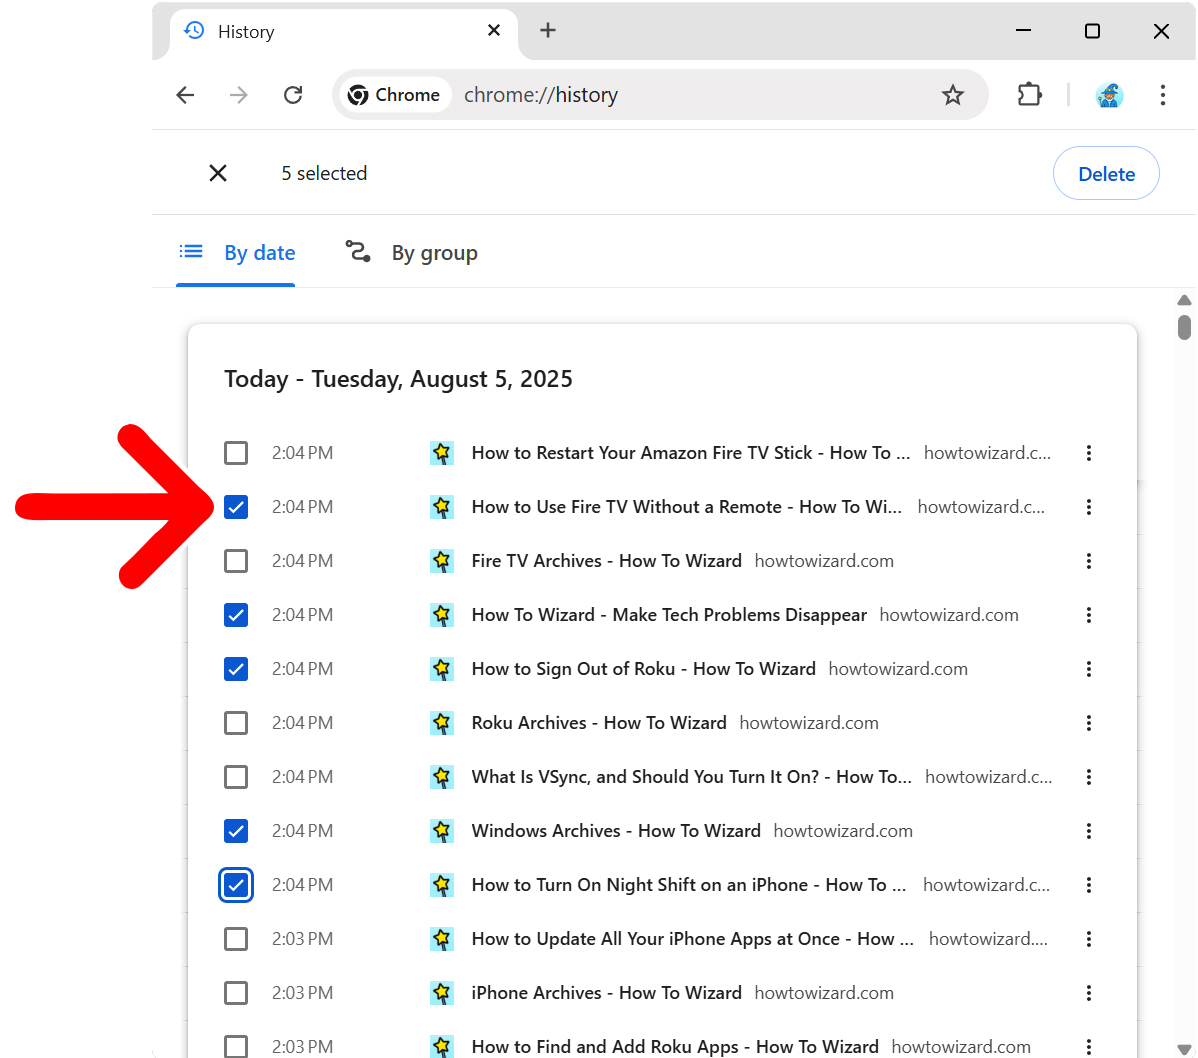Cancel selection with the X icon

pos(218,173)
